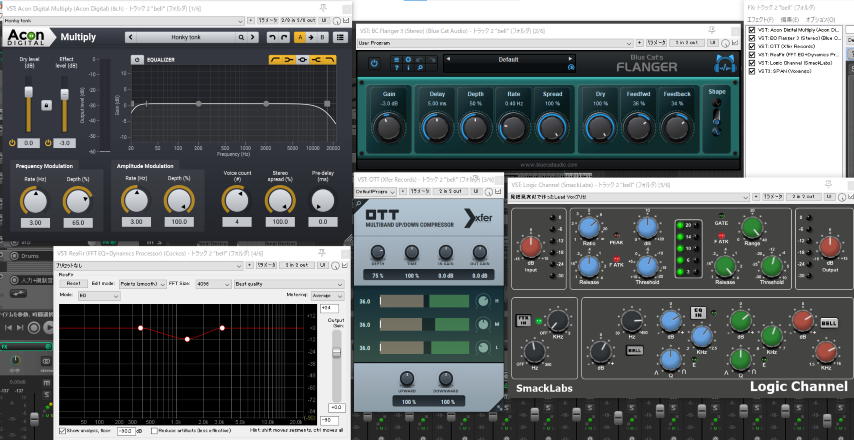This screenshot has height=440, width=854.
Task: Copy A to B in Acon Multiply
Action: coord(311,37)
